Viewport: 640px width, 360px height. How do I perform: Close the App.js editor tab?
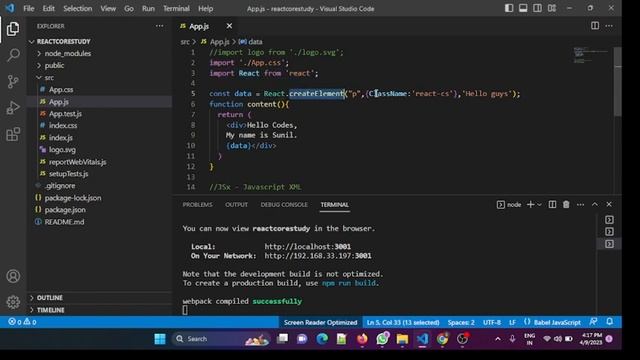click(x=229, y=26)
